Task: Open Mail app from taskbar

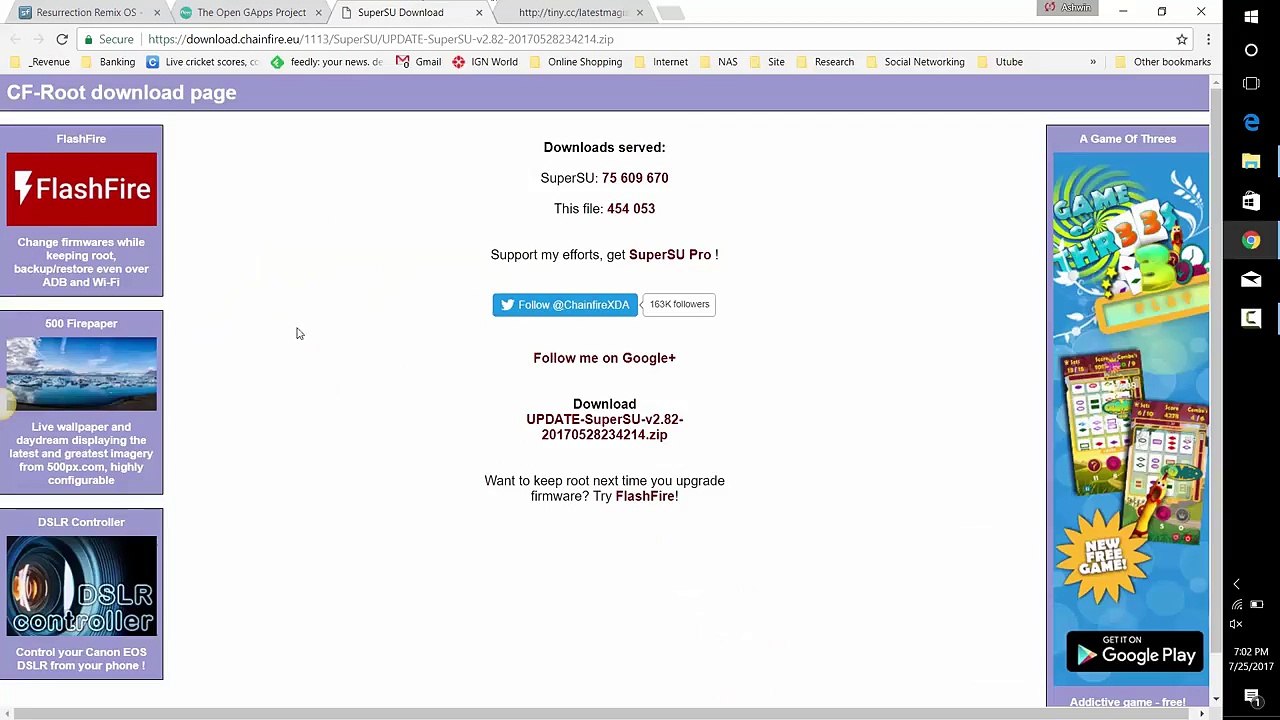Action: point(1251,279)
